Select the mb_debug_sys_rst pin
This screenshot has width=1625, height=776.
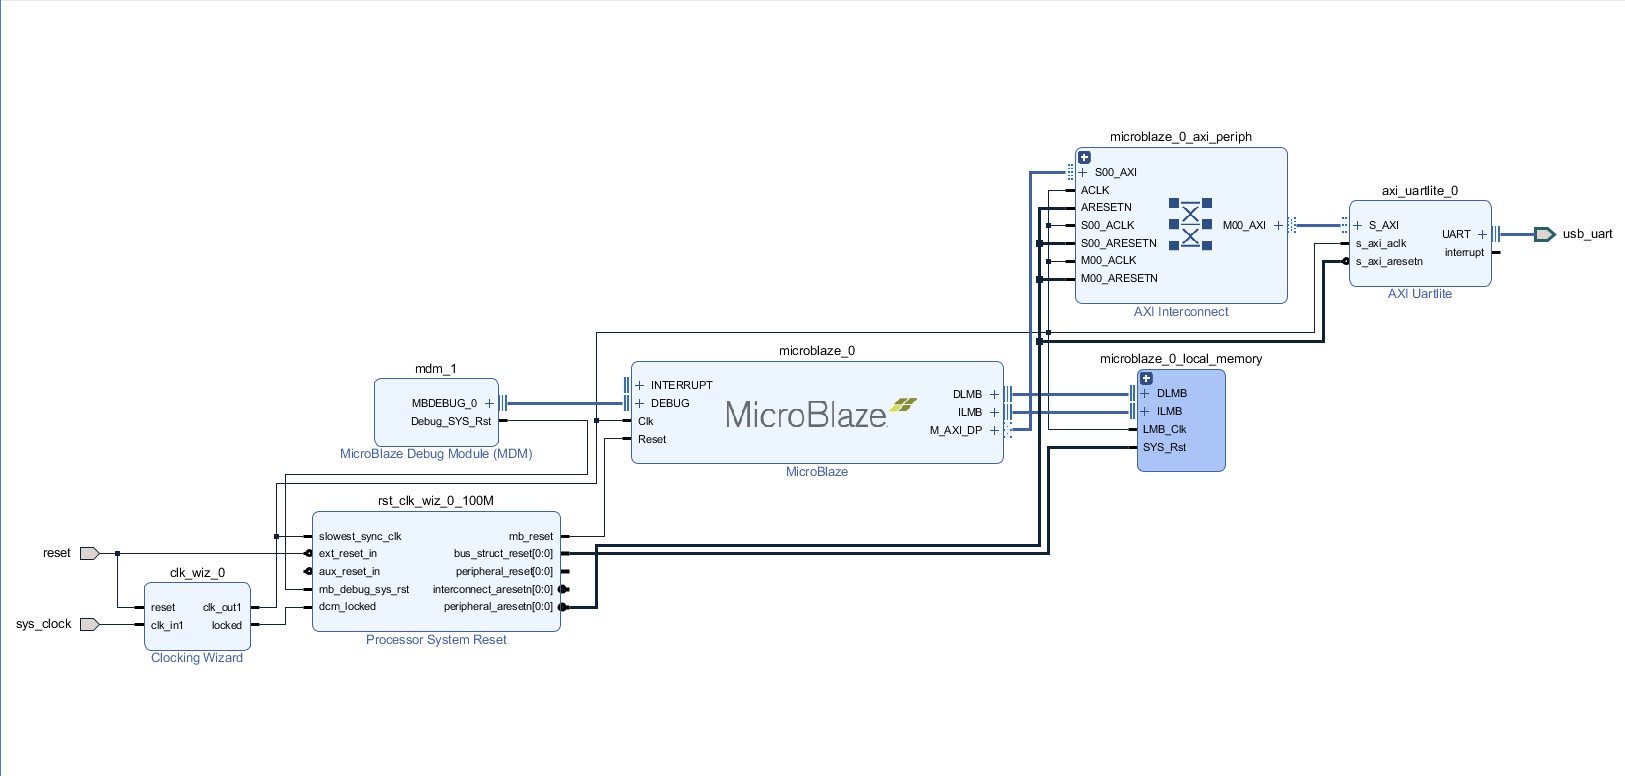point(364,589)
